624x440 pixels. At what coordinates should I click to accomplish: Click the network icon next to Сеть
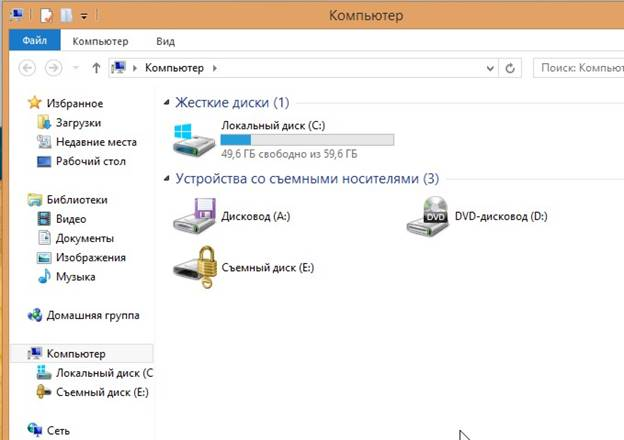click(x=35, y=430)
